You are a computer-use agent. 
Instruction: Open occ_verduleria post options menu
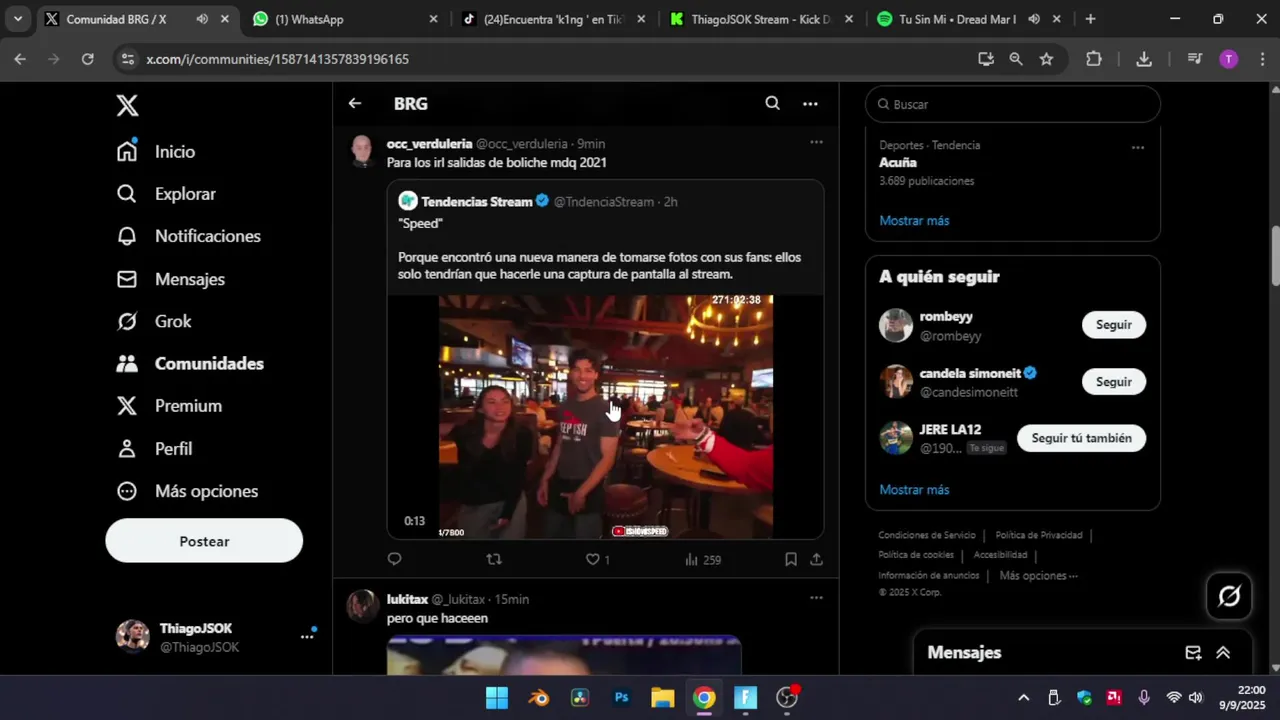[816, 143]
